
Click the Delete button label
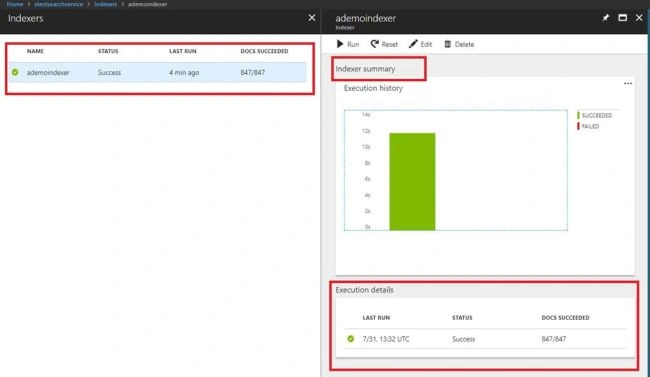[x=464, y=44]
